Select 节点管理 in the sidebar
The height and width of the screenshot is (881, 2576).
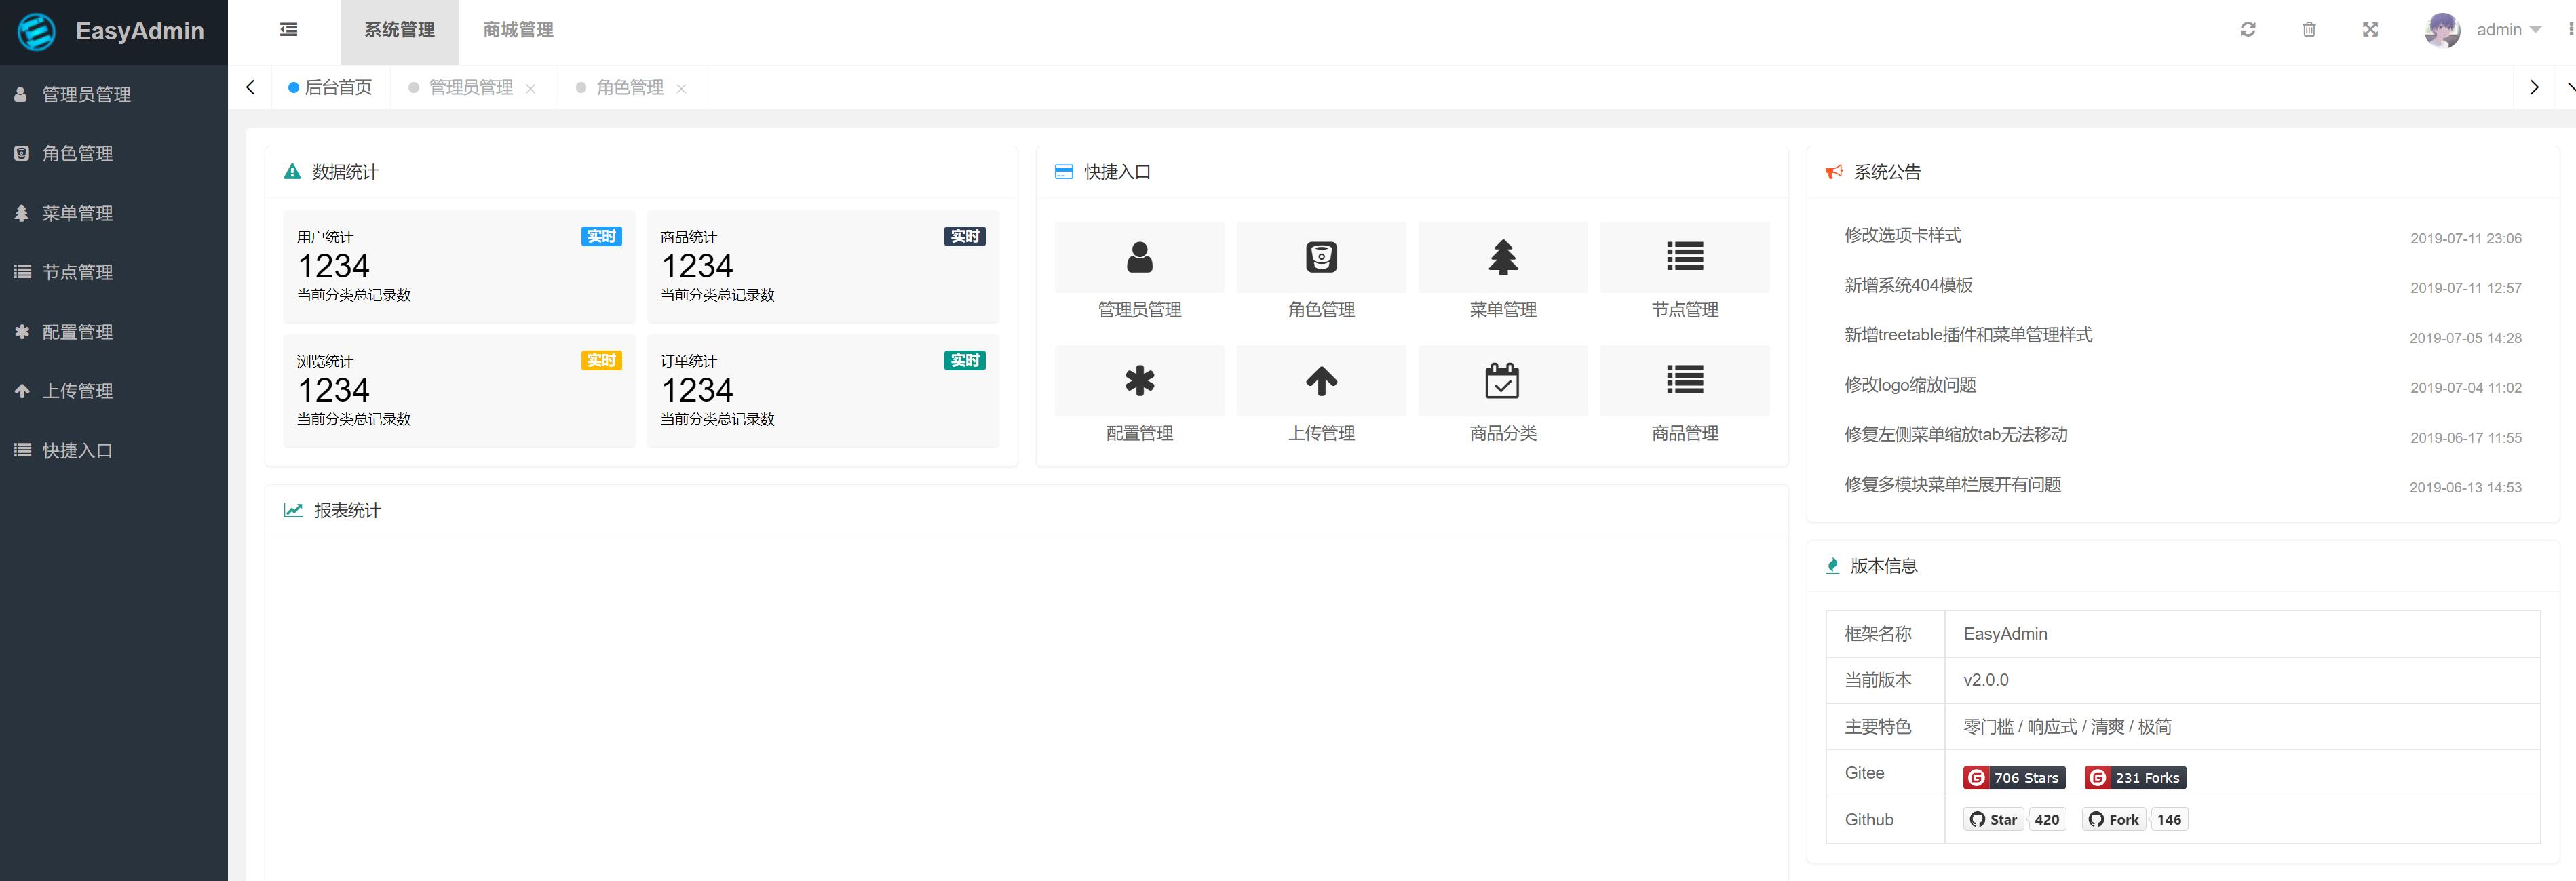pos(77,272)
